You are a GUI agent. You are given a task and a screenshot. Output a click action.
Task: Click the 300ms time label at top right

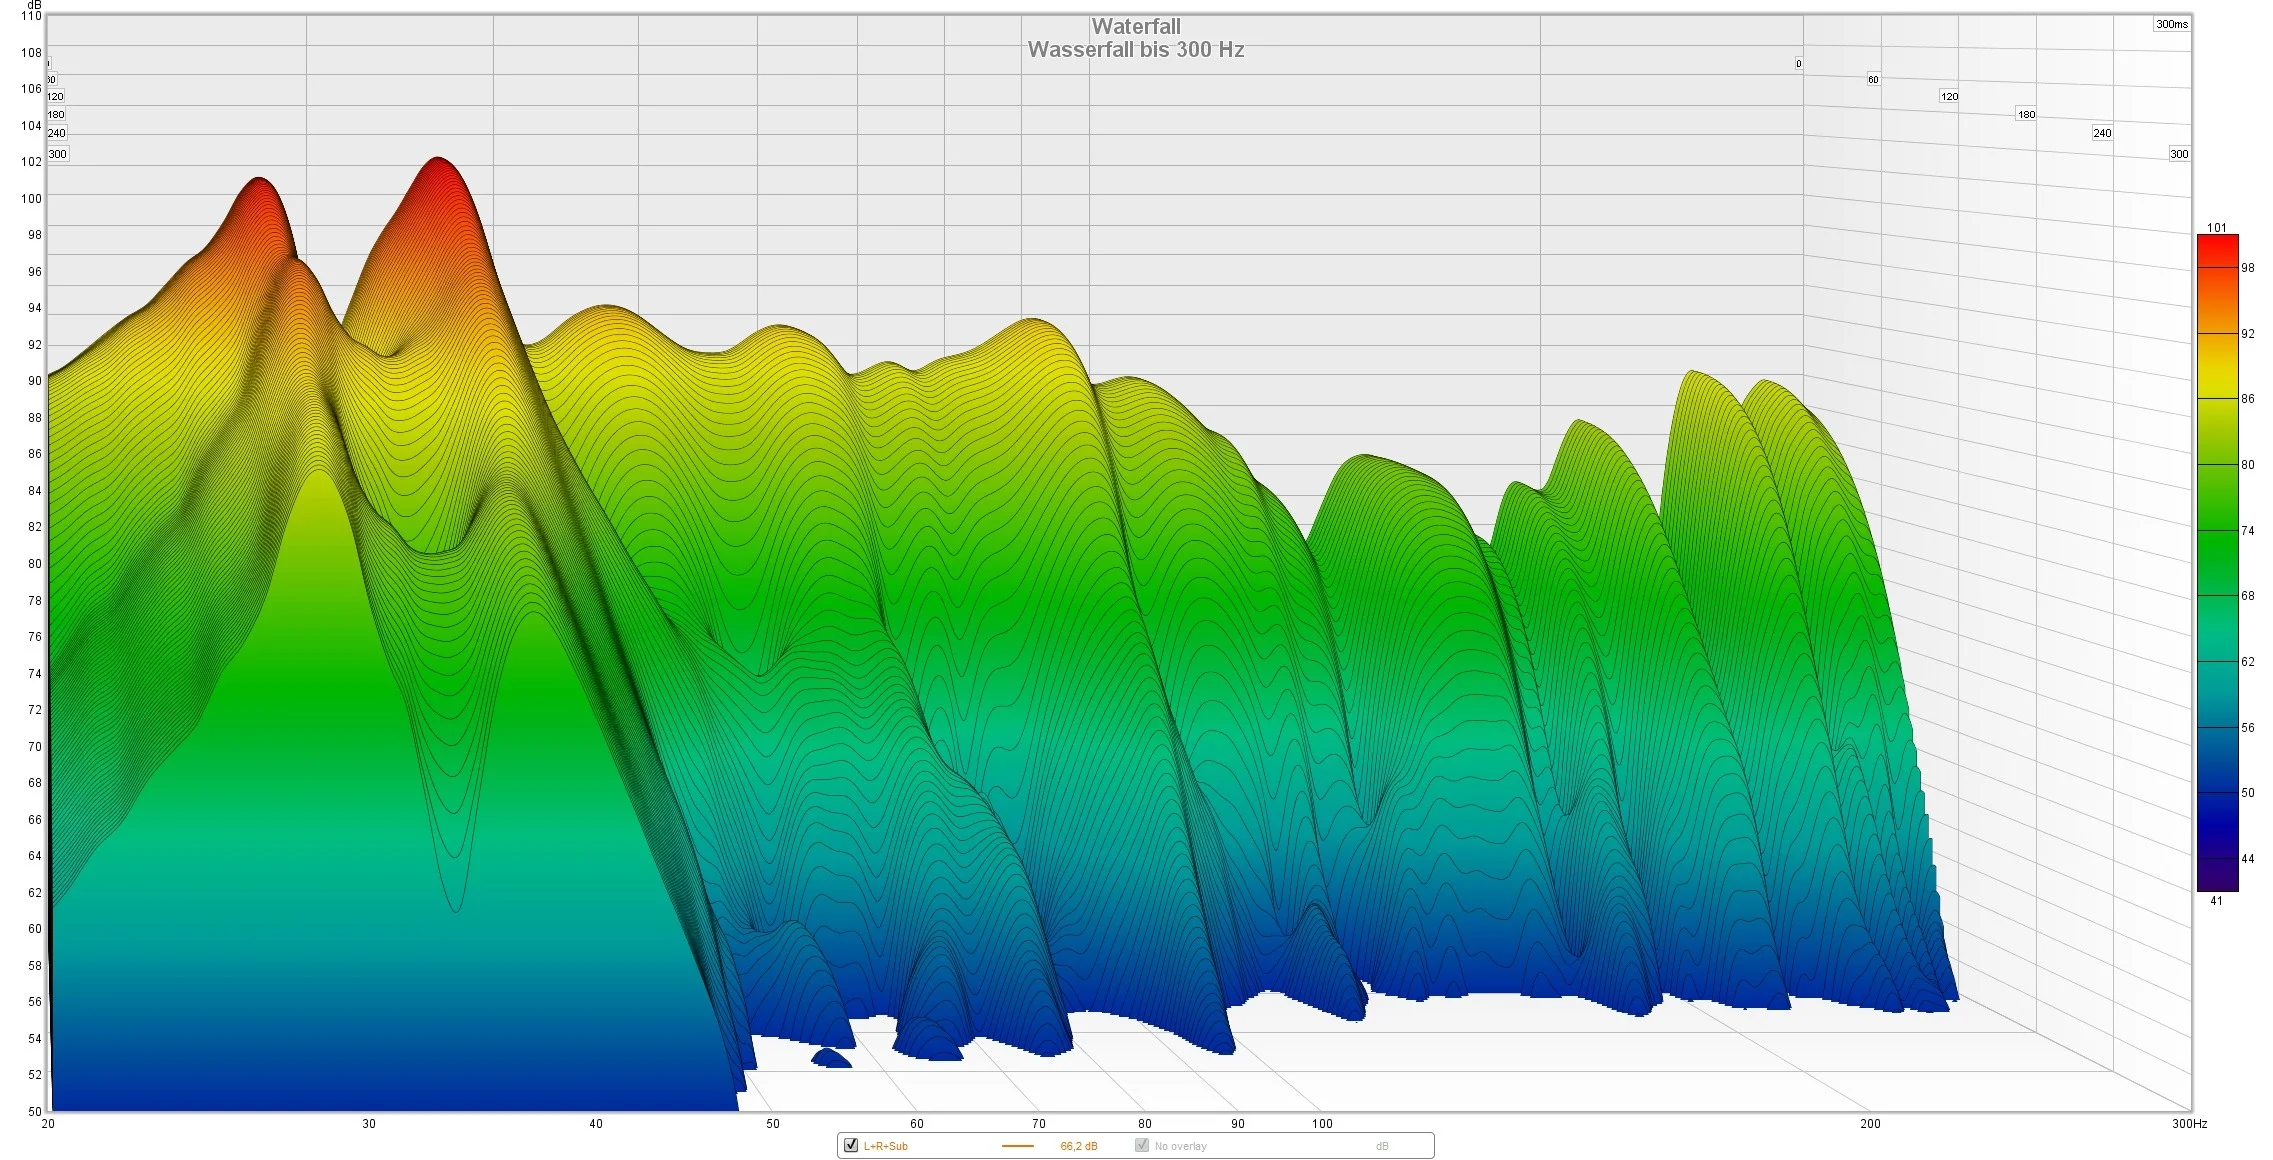[2171, 24]
